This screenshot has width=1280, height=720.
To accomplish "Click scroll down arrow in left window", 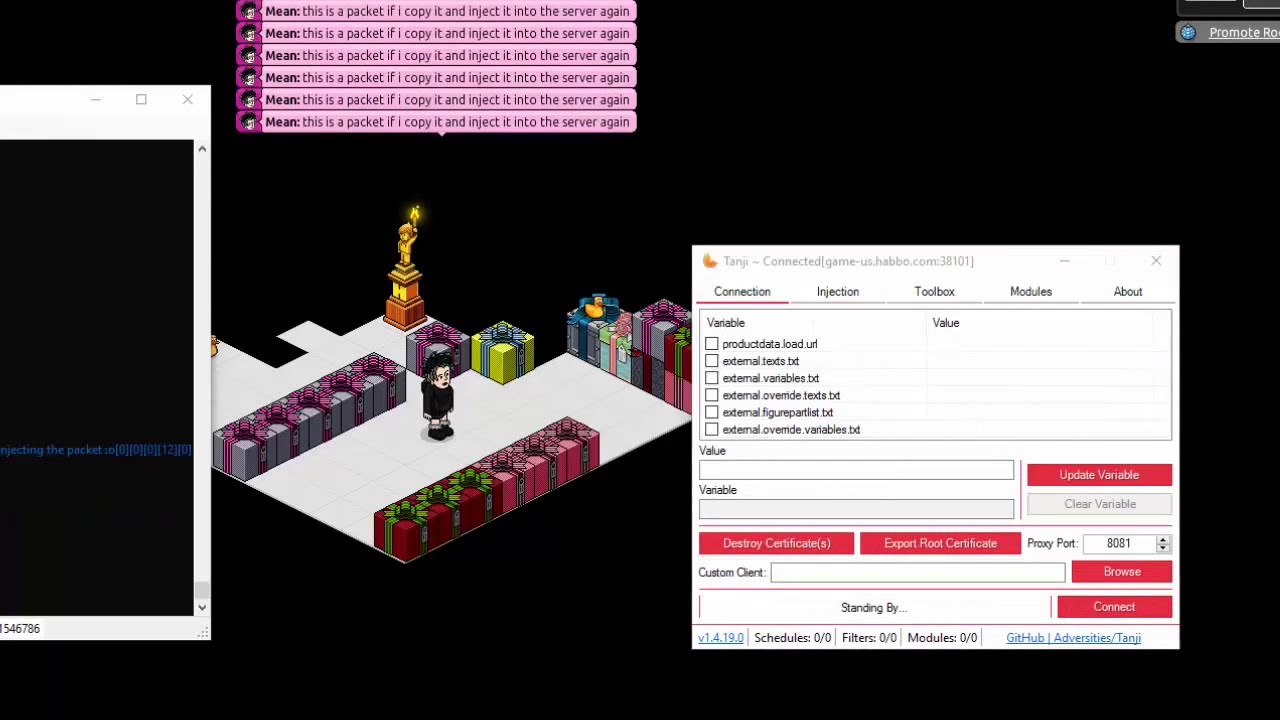I will tap(202, 607).
